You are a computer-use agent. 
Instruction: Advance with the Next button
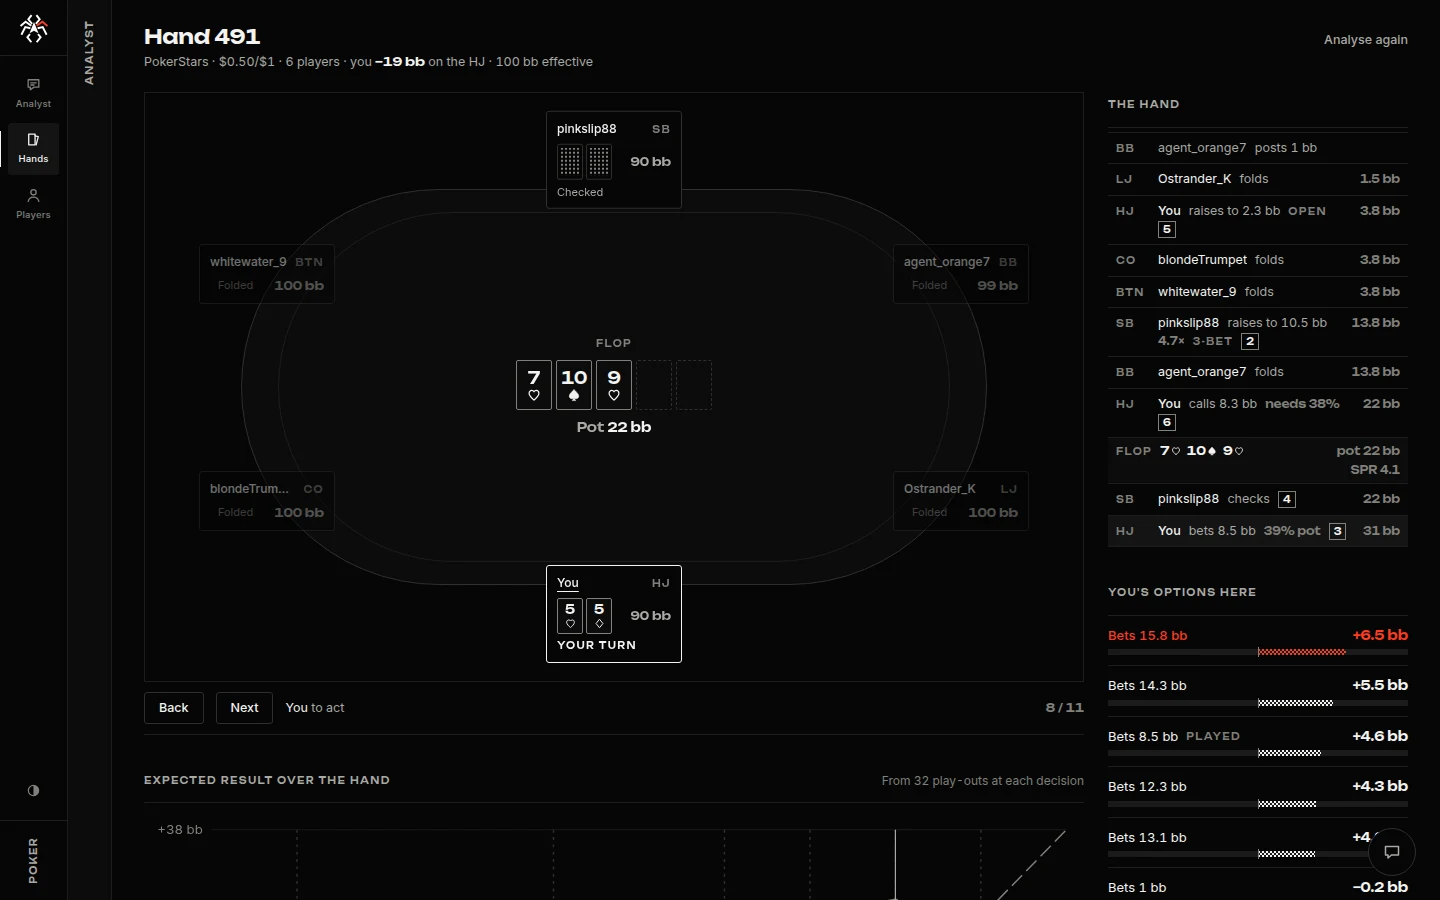point(244,708)
